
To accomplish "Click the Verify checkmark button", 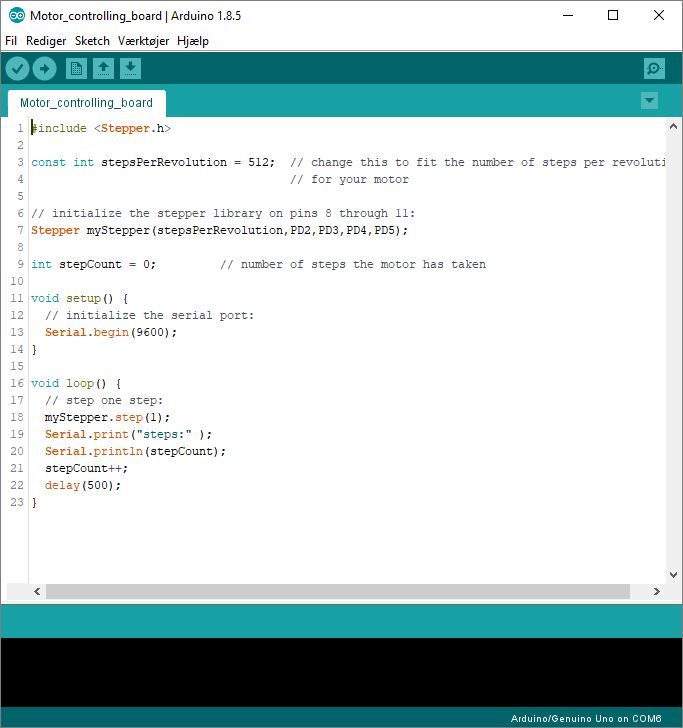I will (17, 69).
